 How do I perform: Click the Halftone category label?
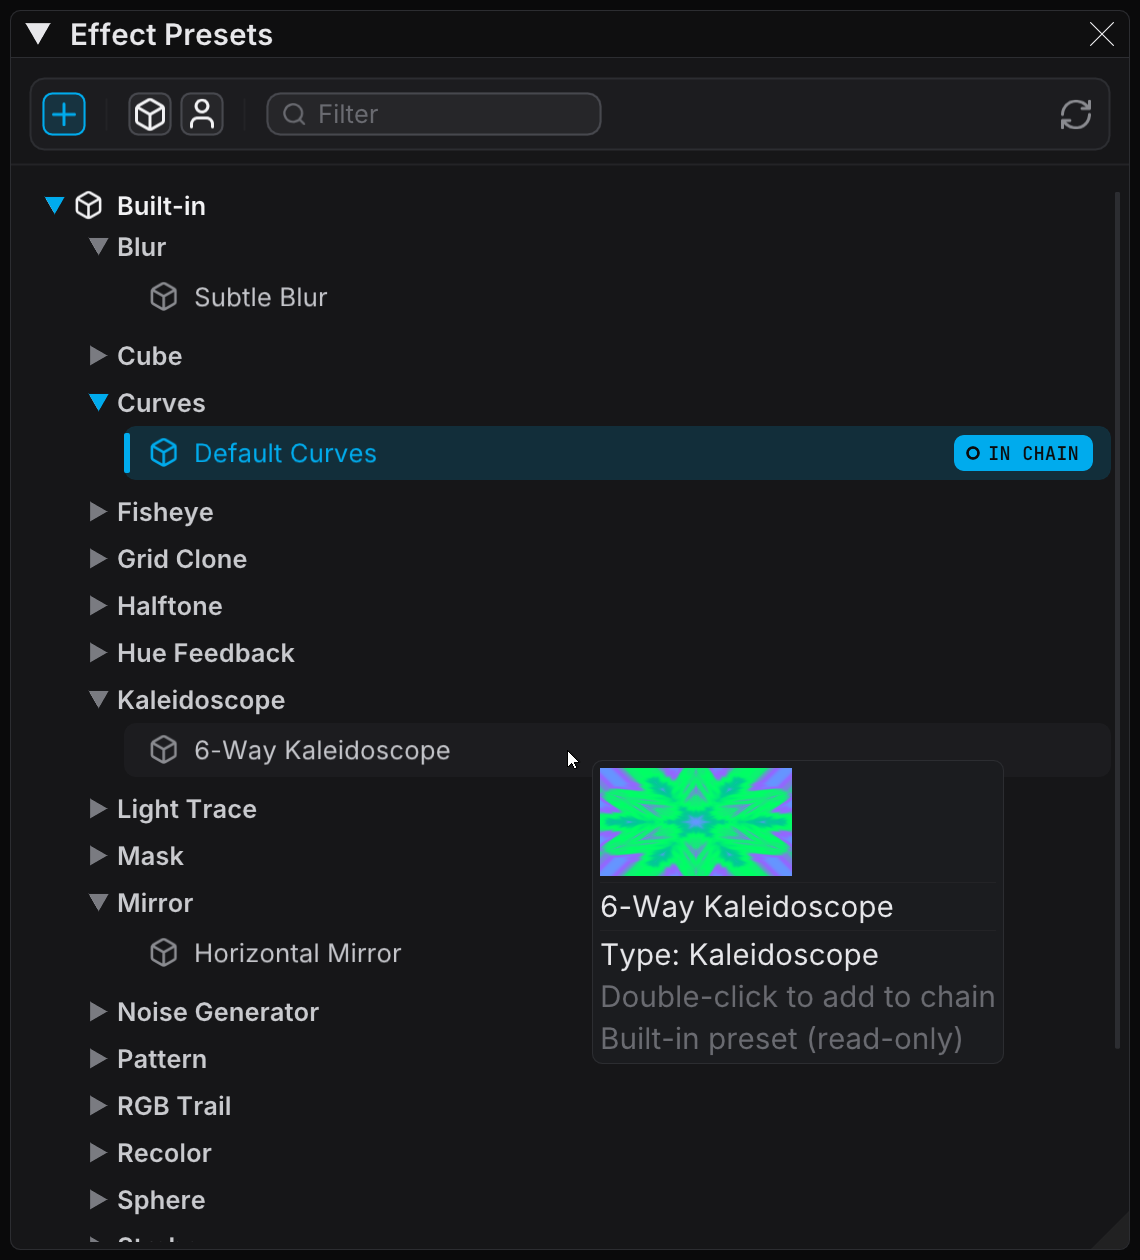point(170,606)
